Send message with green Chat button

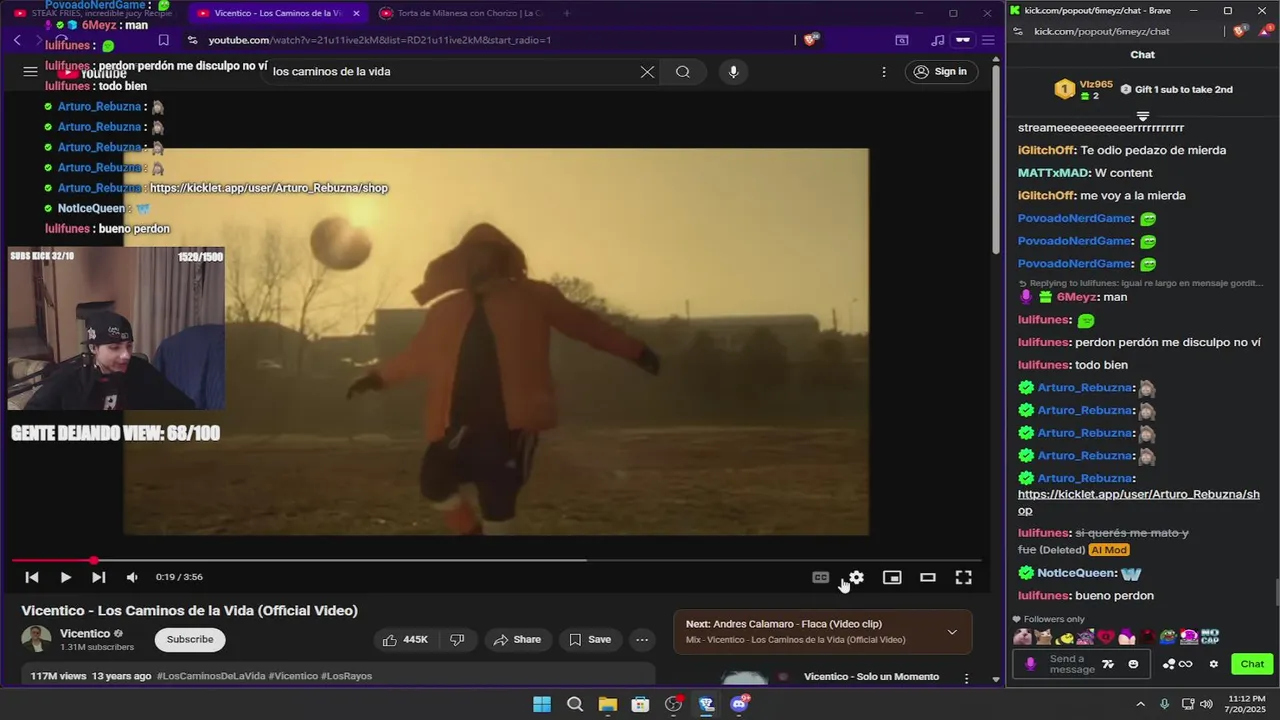tap(1252, 664)
